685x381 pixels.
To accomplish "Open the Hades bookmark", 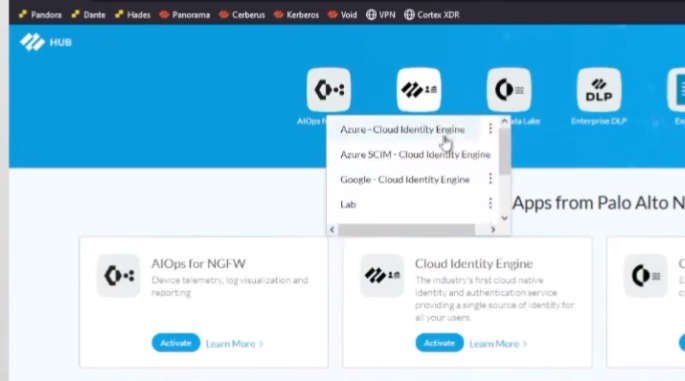I will 132,15.
